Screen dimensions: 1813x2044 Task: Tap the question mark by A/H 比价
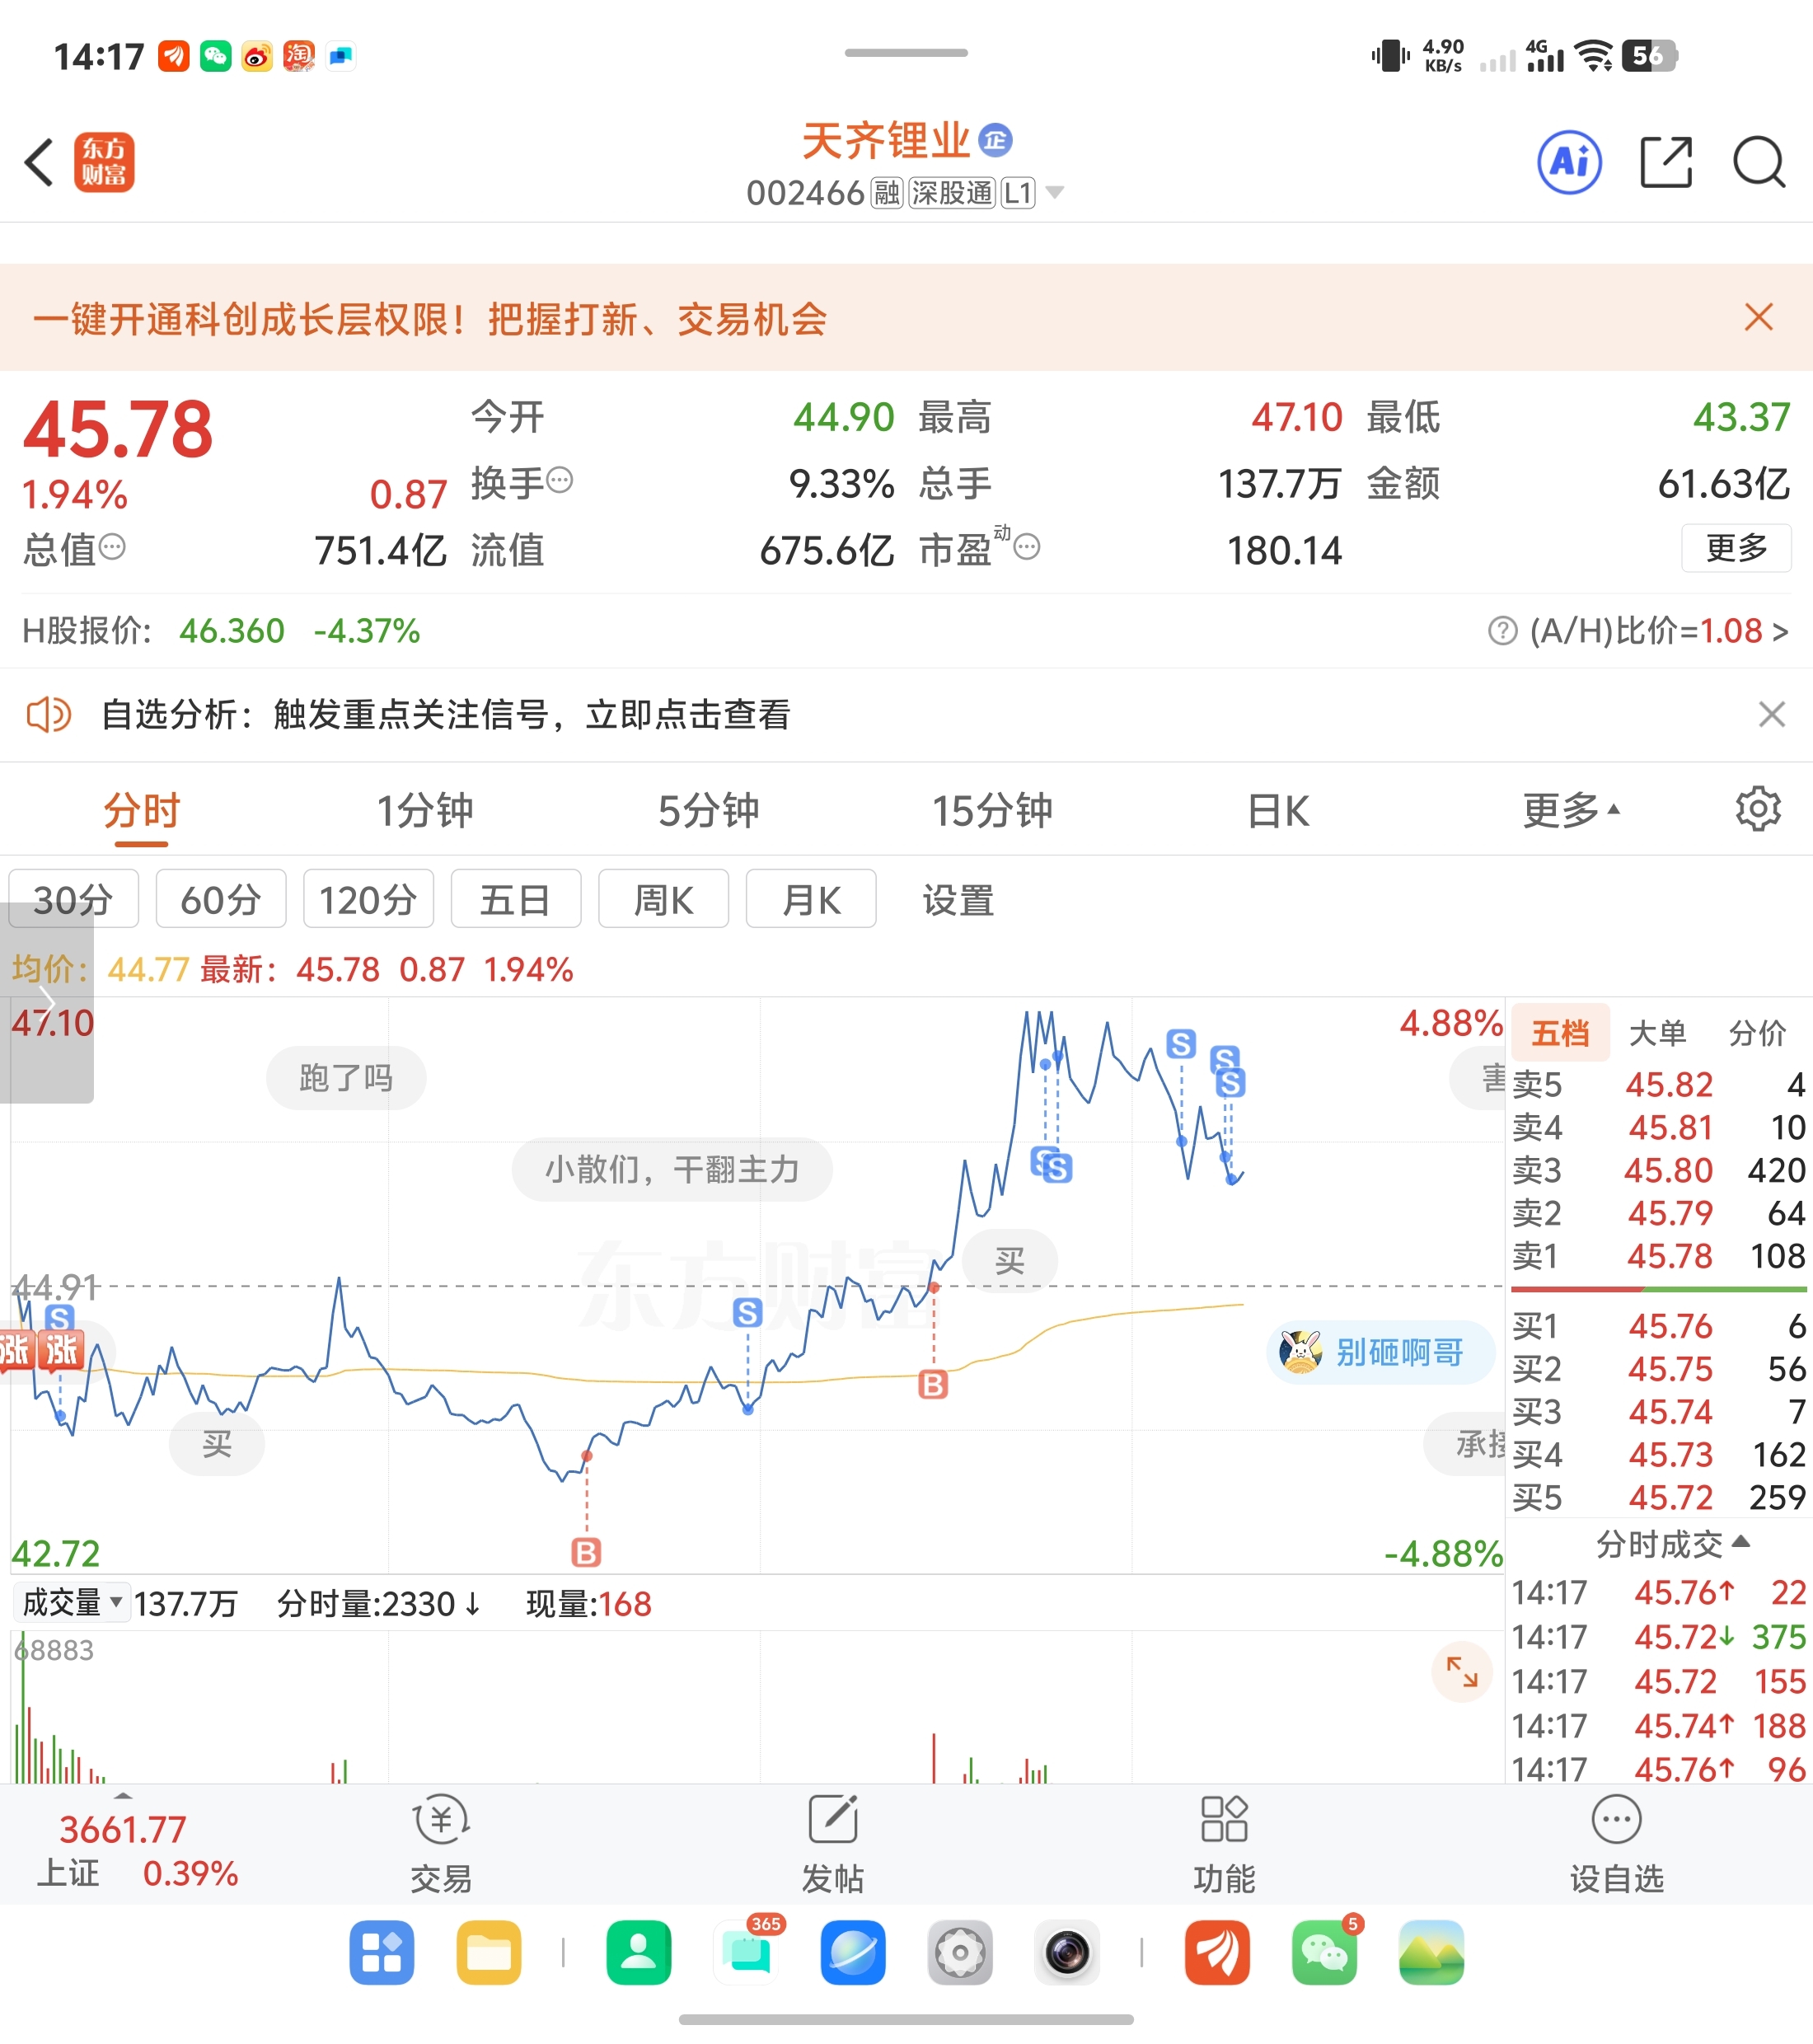tap(1502, 631)
